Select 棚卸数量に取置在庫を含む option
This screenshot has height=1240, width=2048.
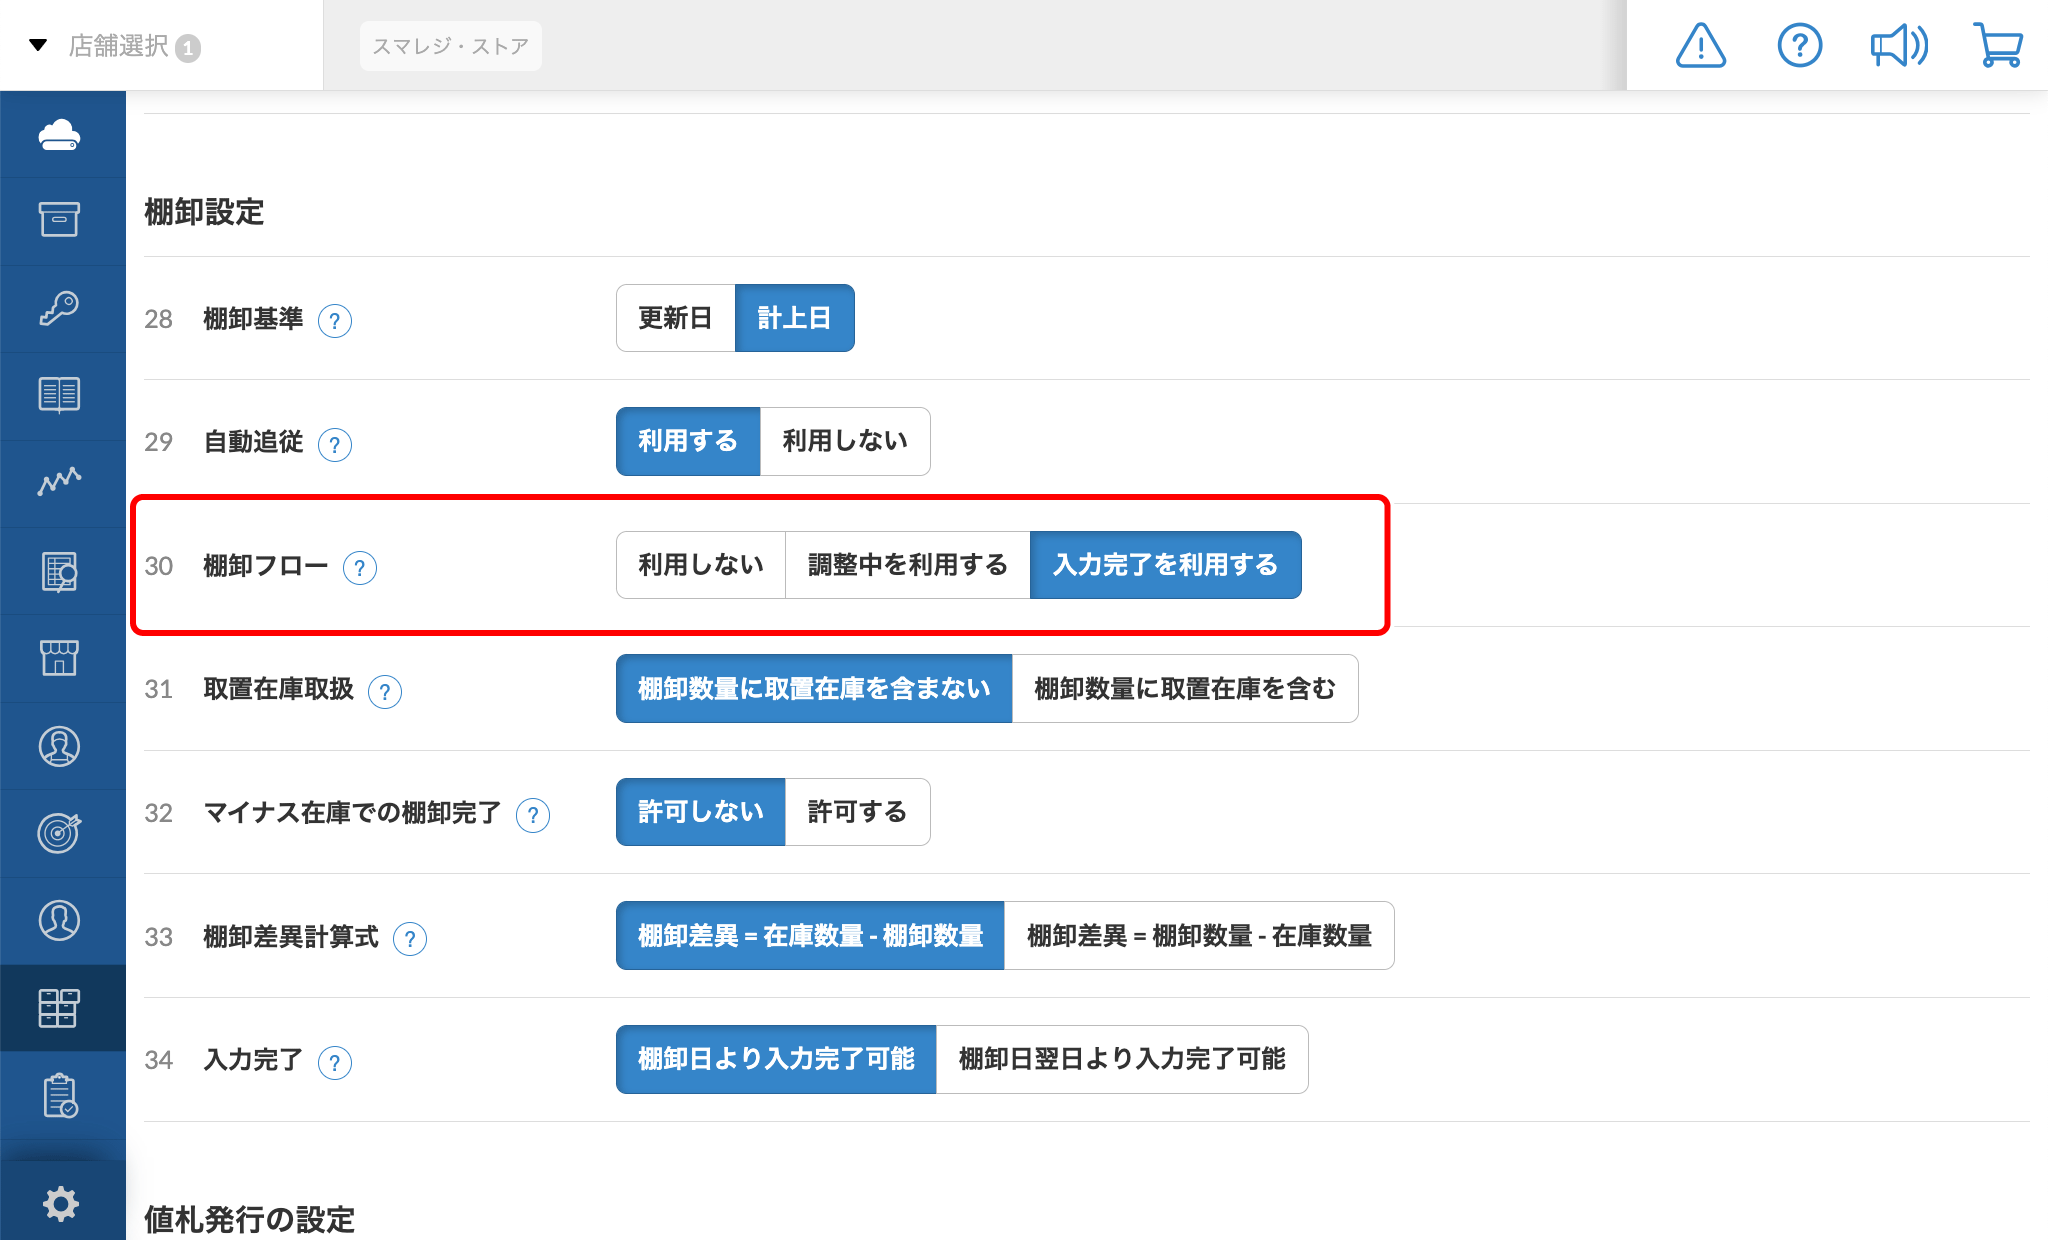coord(1184,689)
